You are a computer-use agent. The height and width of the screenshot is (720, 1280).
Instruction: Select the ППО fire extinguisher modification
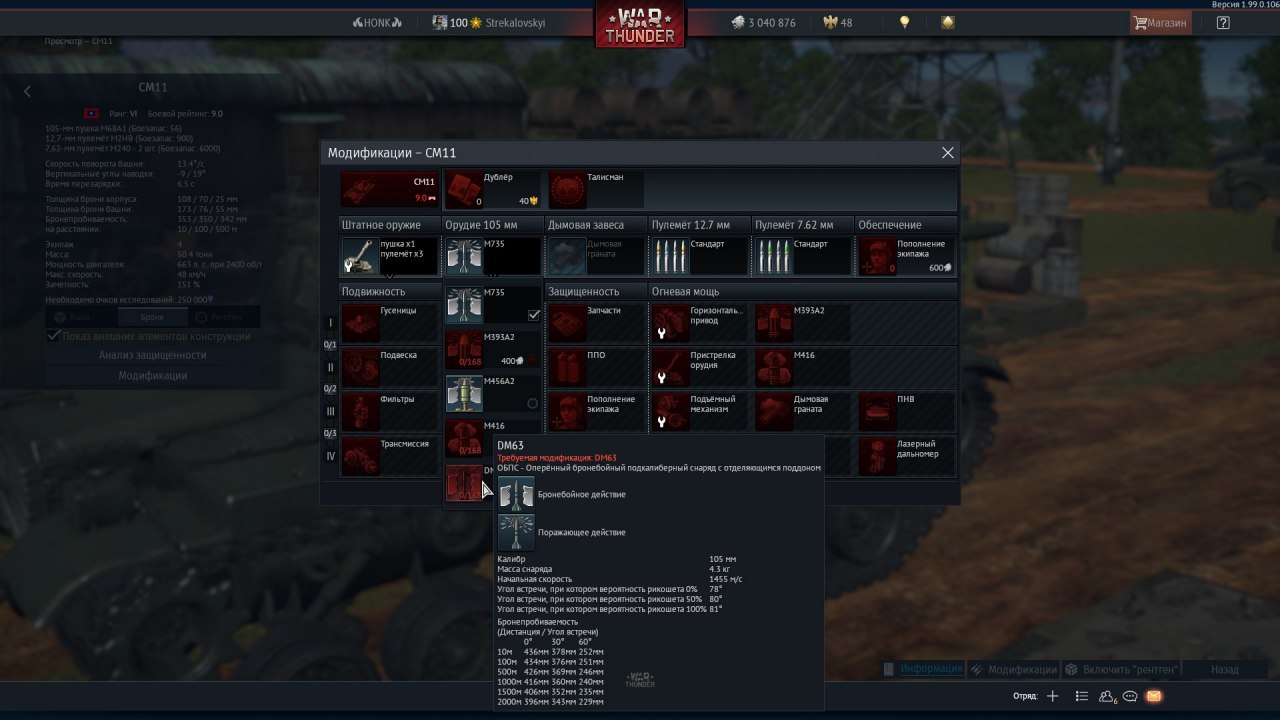[x=596, y=367]
